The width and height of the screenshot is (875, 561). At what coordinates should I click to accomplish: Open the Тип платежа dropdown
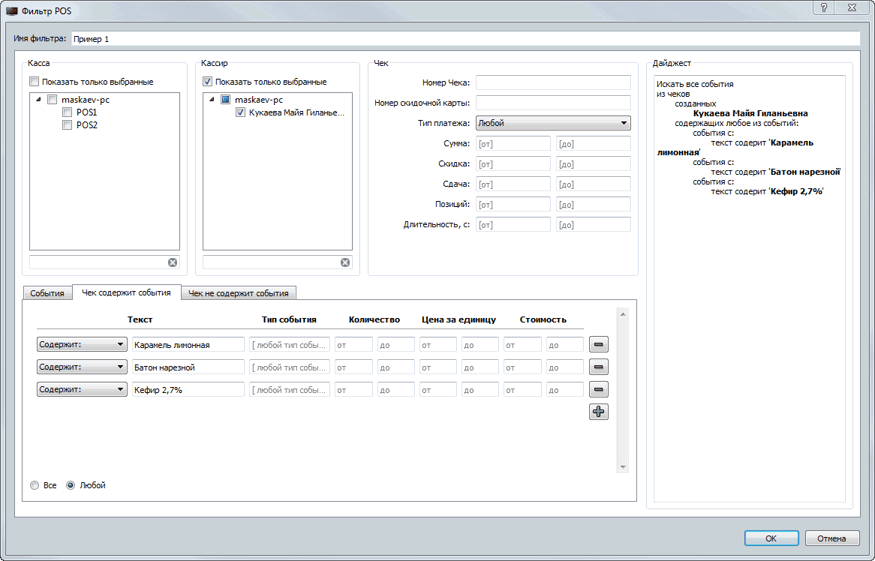coord(552,124)
